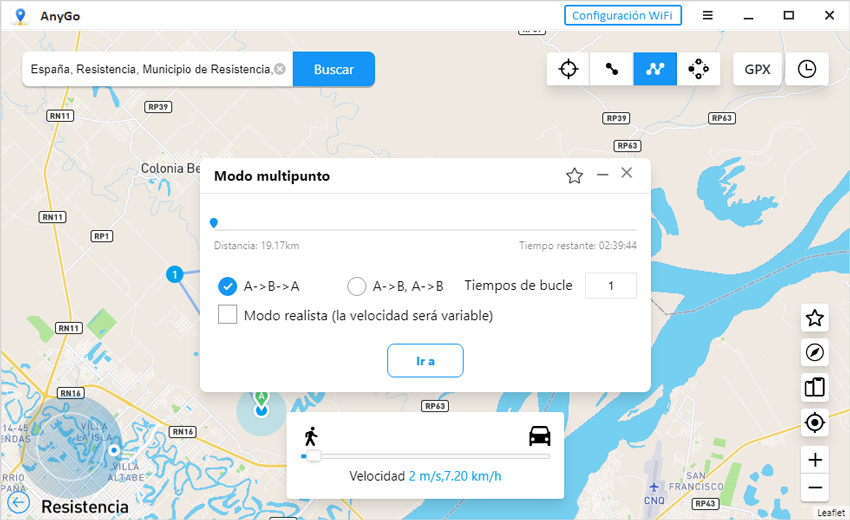The width and height of the screenshot is (850, 520).
Task: Open the GPX import button
Action: coord(757,69)
